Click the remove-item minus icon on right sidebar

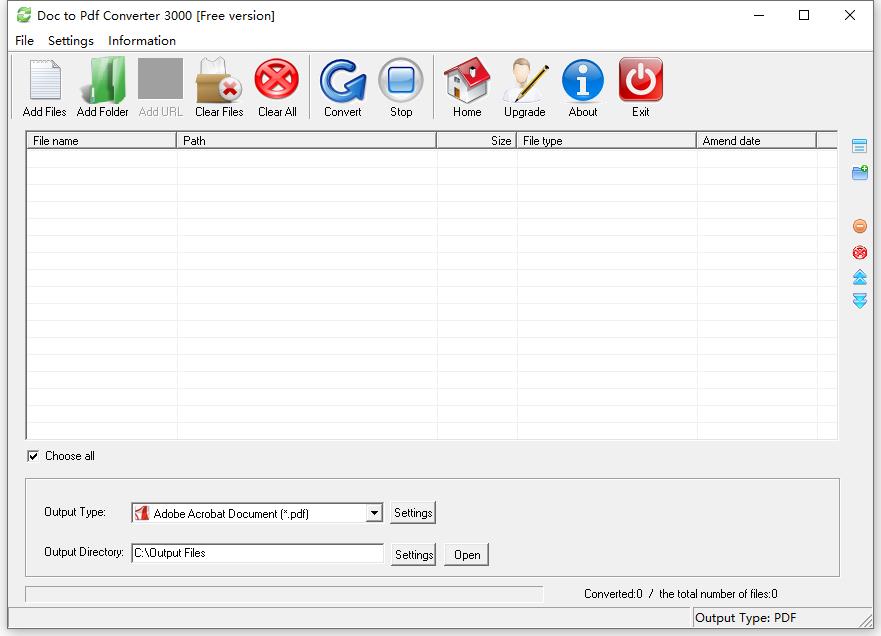[859, 225]
